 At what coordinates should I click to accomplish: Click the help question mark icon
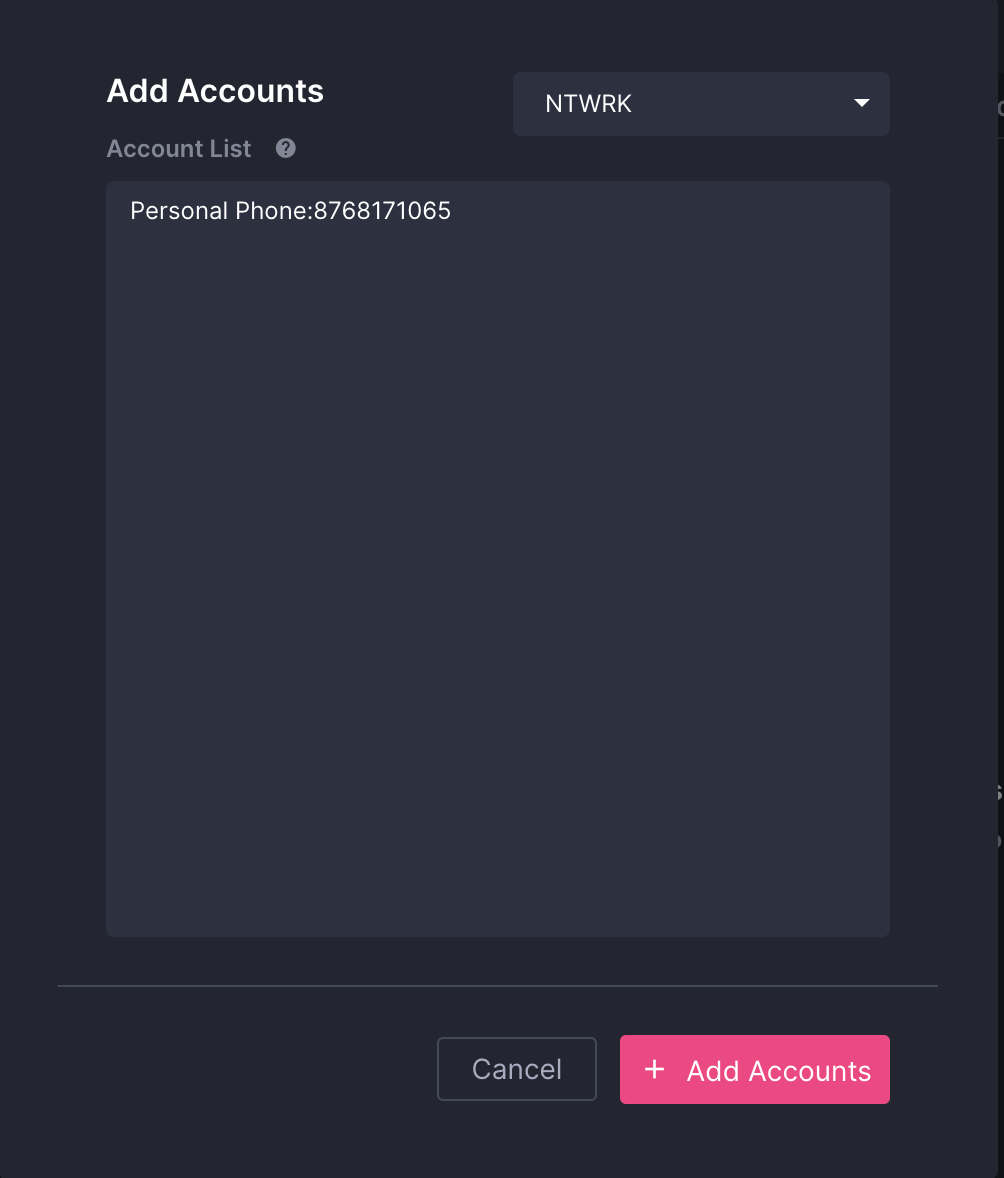[x=286, y=149]
